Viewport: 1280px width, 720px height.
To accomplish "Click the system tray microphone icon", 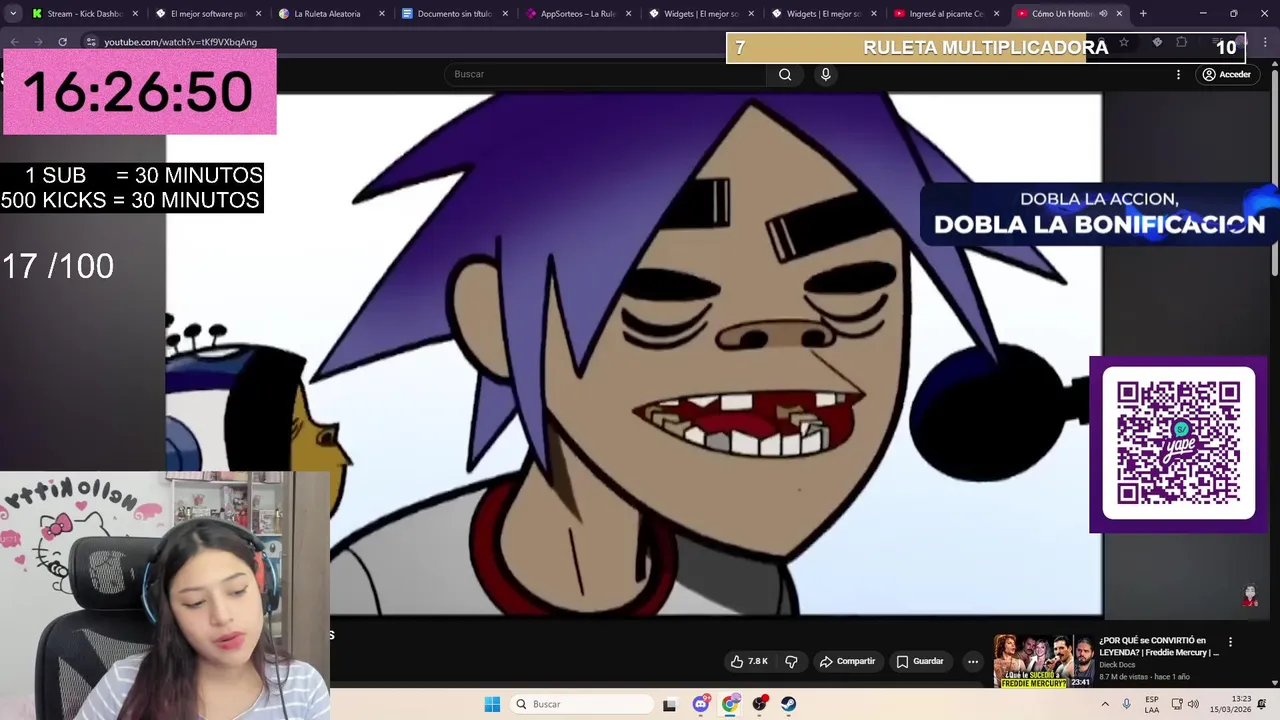I will click(x=1127, y=704).
